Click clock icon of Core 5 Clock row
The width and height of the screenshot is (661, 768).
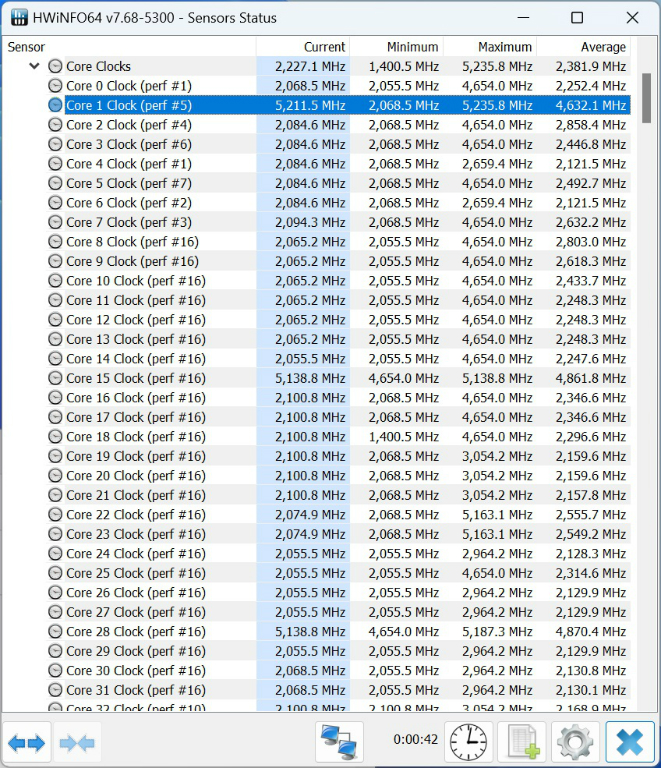pos(55,183)
